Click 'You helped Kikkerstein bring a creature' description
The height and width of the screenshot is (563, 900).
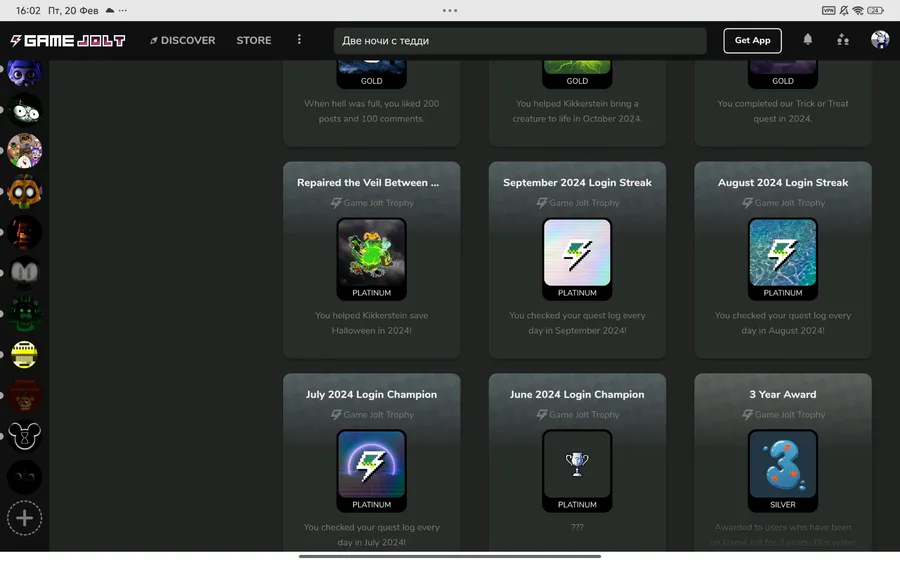[x=577, y=111]
